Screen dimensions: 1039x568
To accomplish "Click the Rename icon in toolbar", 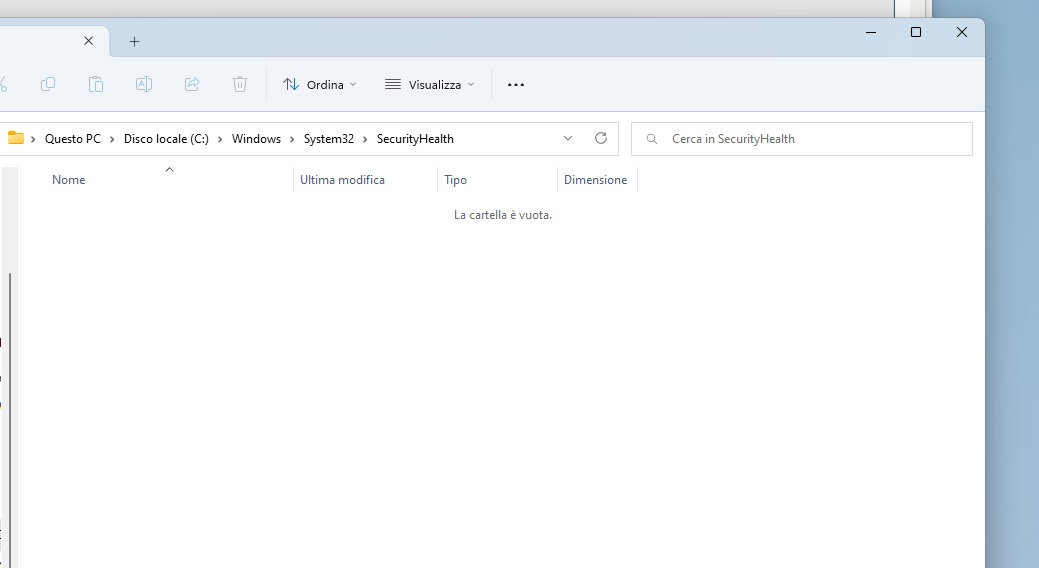I will (x=144, y=84).
